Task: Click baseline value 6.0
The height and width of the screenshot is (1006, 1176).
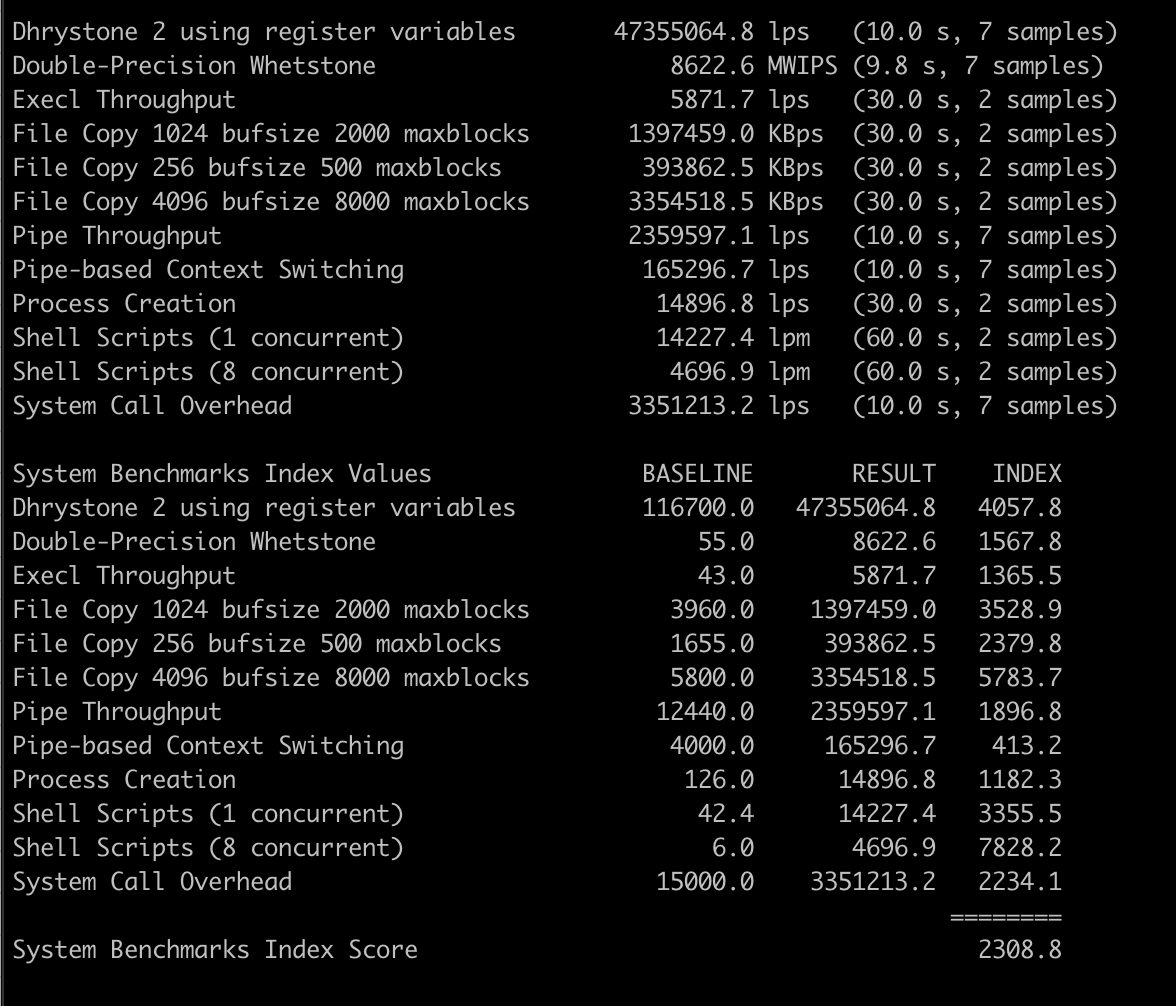Action: point(733,847)
